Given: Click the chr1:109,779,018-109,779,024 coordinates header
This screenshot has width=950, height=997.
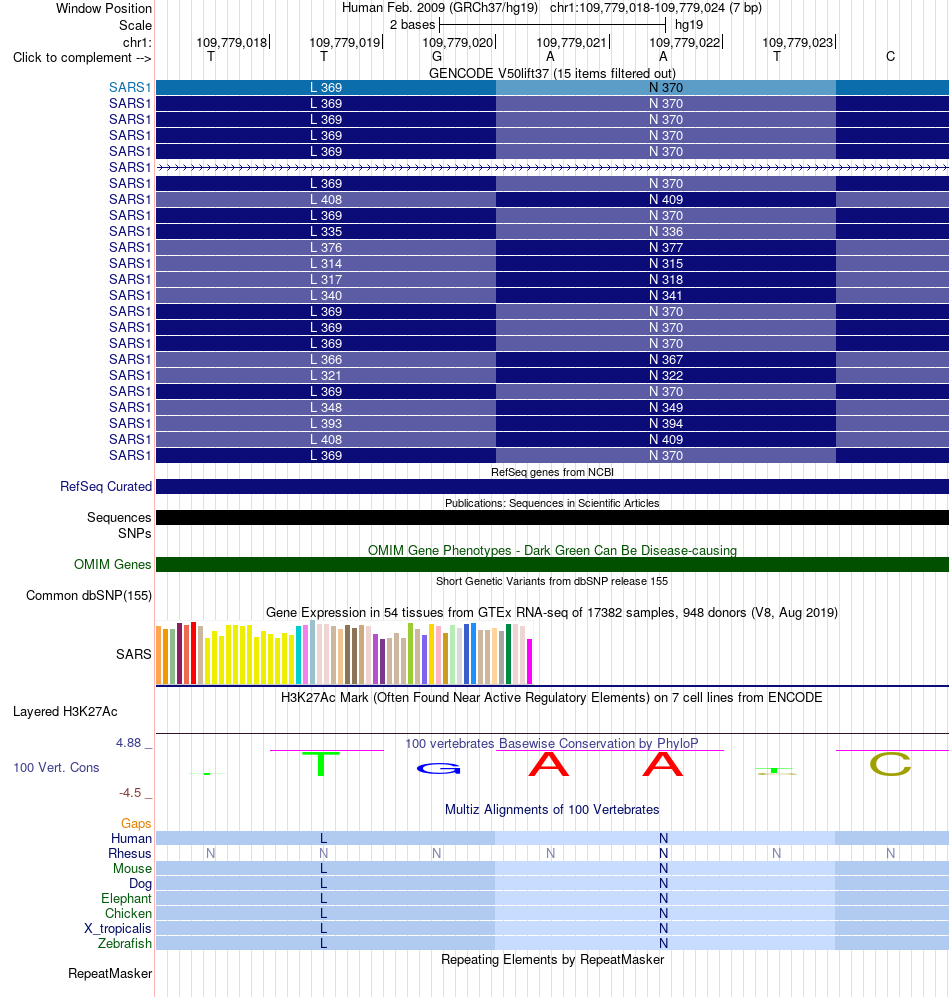Looking at the screenshot, I should (x=656, y=8).
